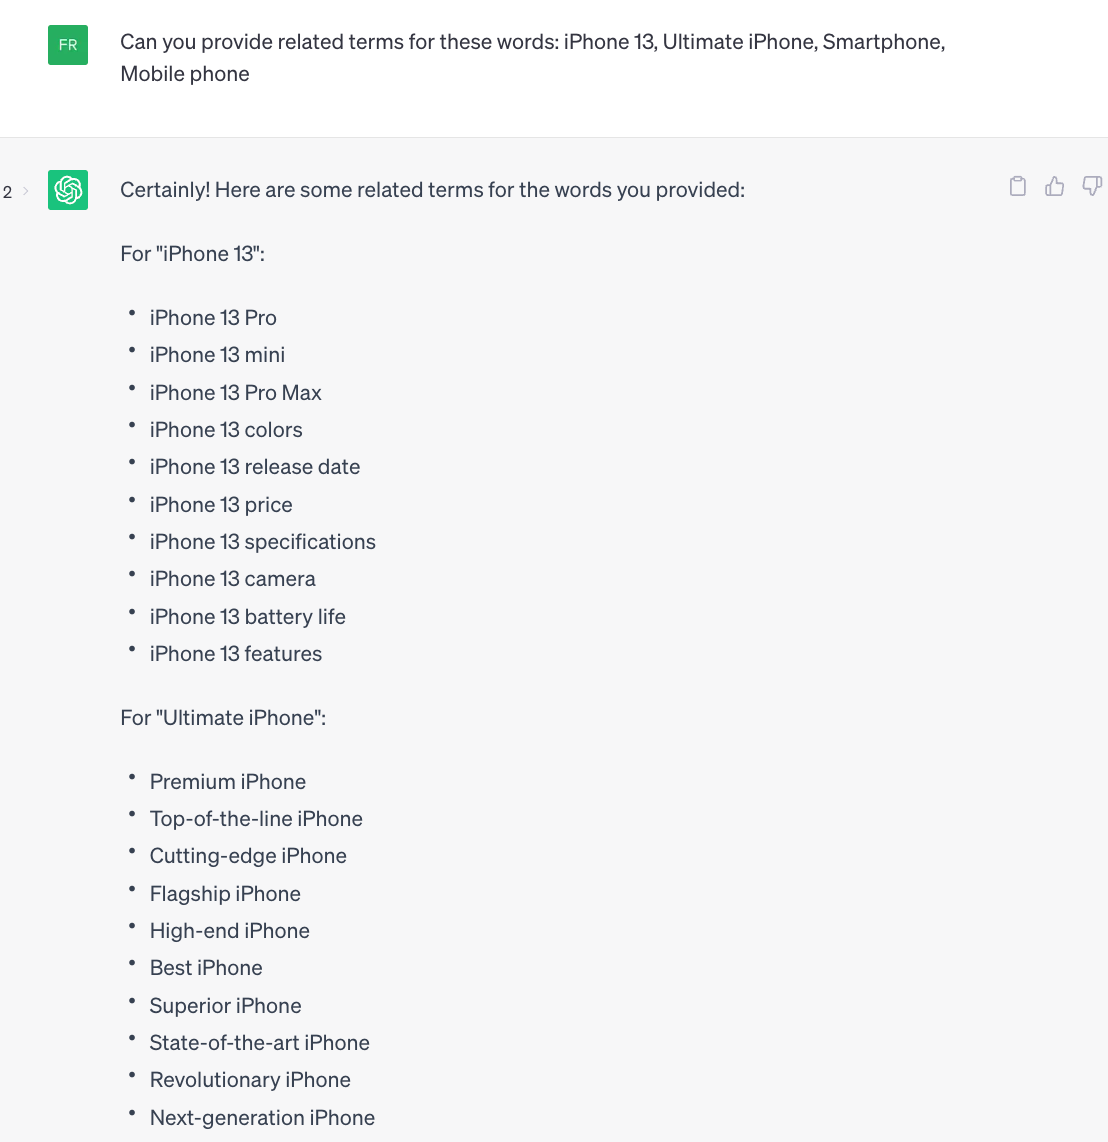
Task: Click the "Next-generation iPhone" list item
Action: point(262,1118)
